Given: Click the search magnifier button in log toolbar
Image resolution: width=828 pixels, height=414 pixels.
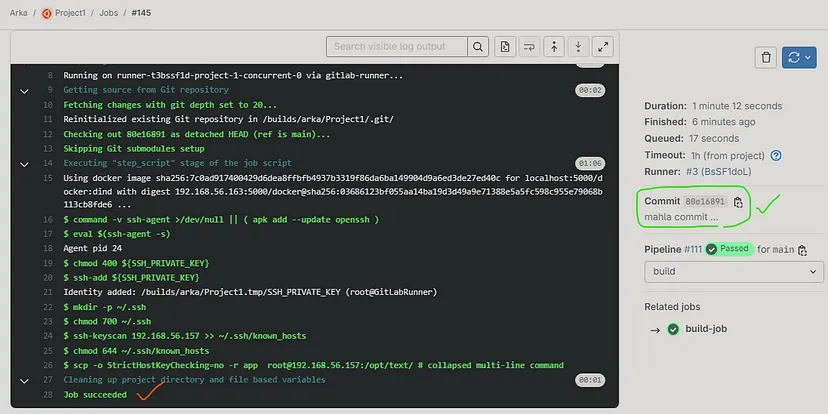Looking at the screenshot, I should (x=477, y=46).
